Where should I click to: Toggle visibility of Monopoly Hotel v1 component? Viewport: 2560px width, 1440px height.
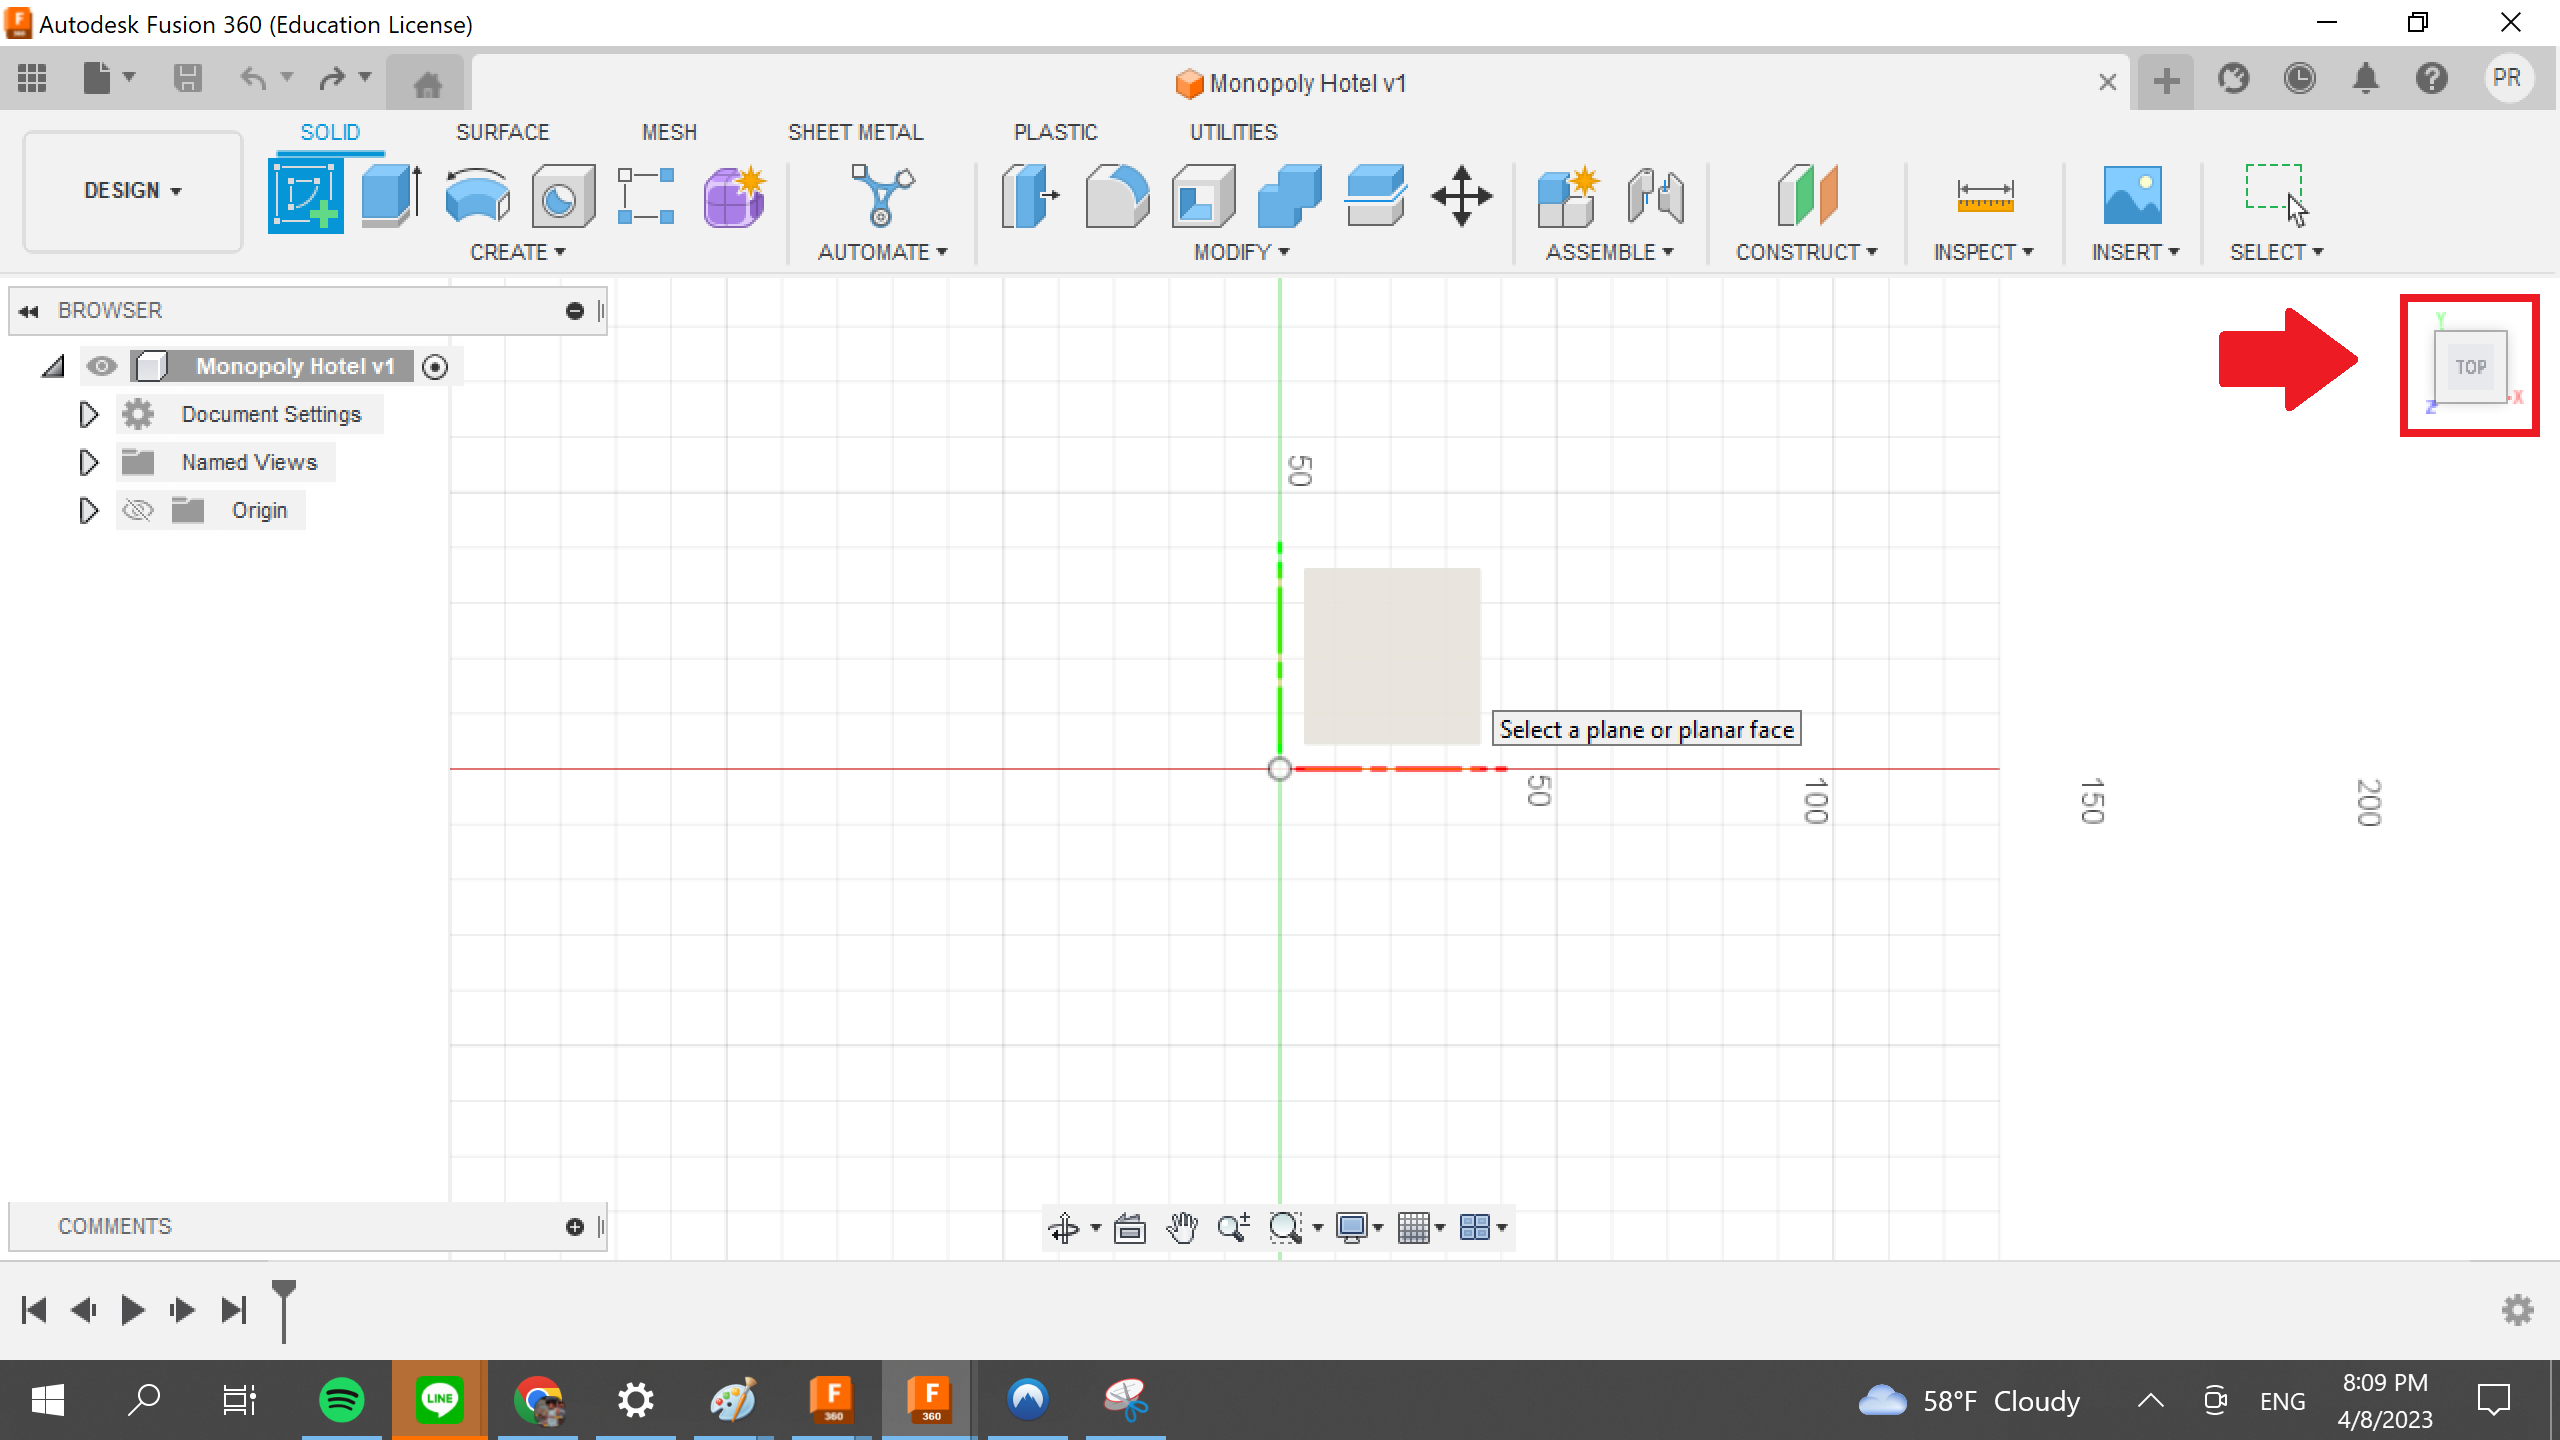pos(102,366)
